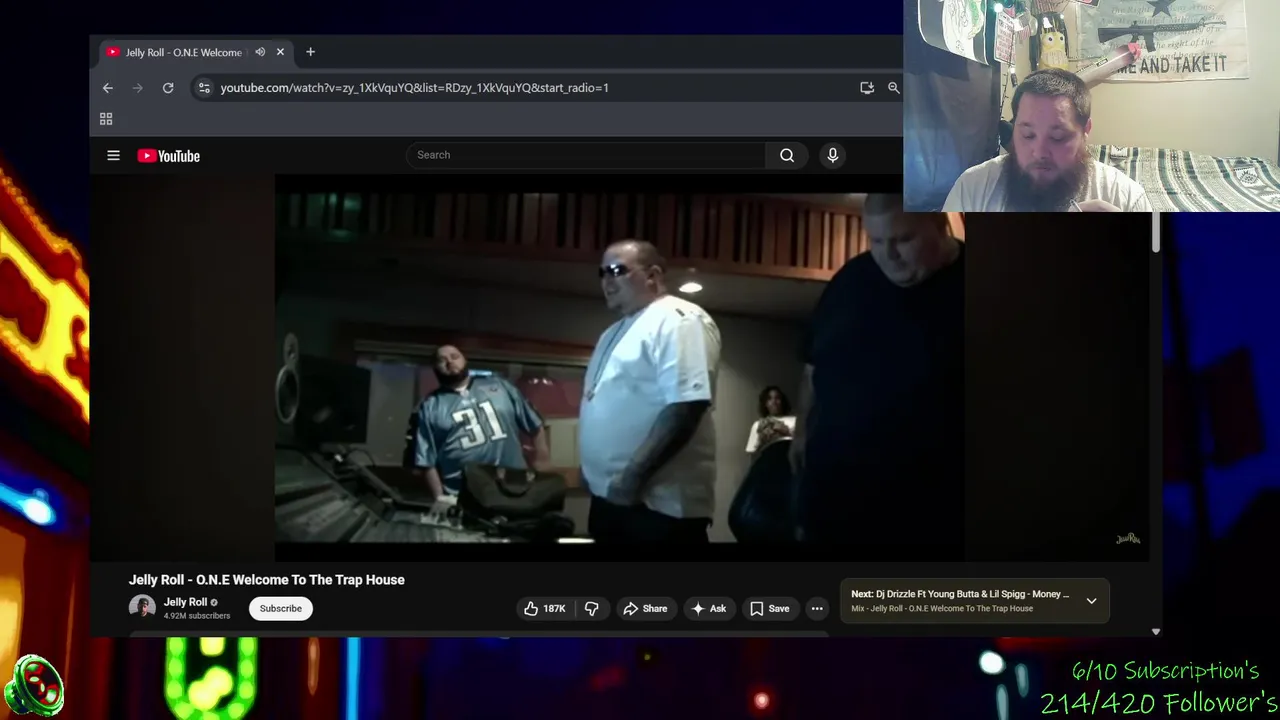Click the Jelly Roll watermark in the video
This screenshot has height=720, width=1280.
click(x=1128, y=539)
